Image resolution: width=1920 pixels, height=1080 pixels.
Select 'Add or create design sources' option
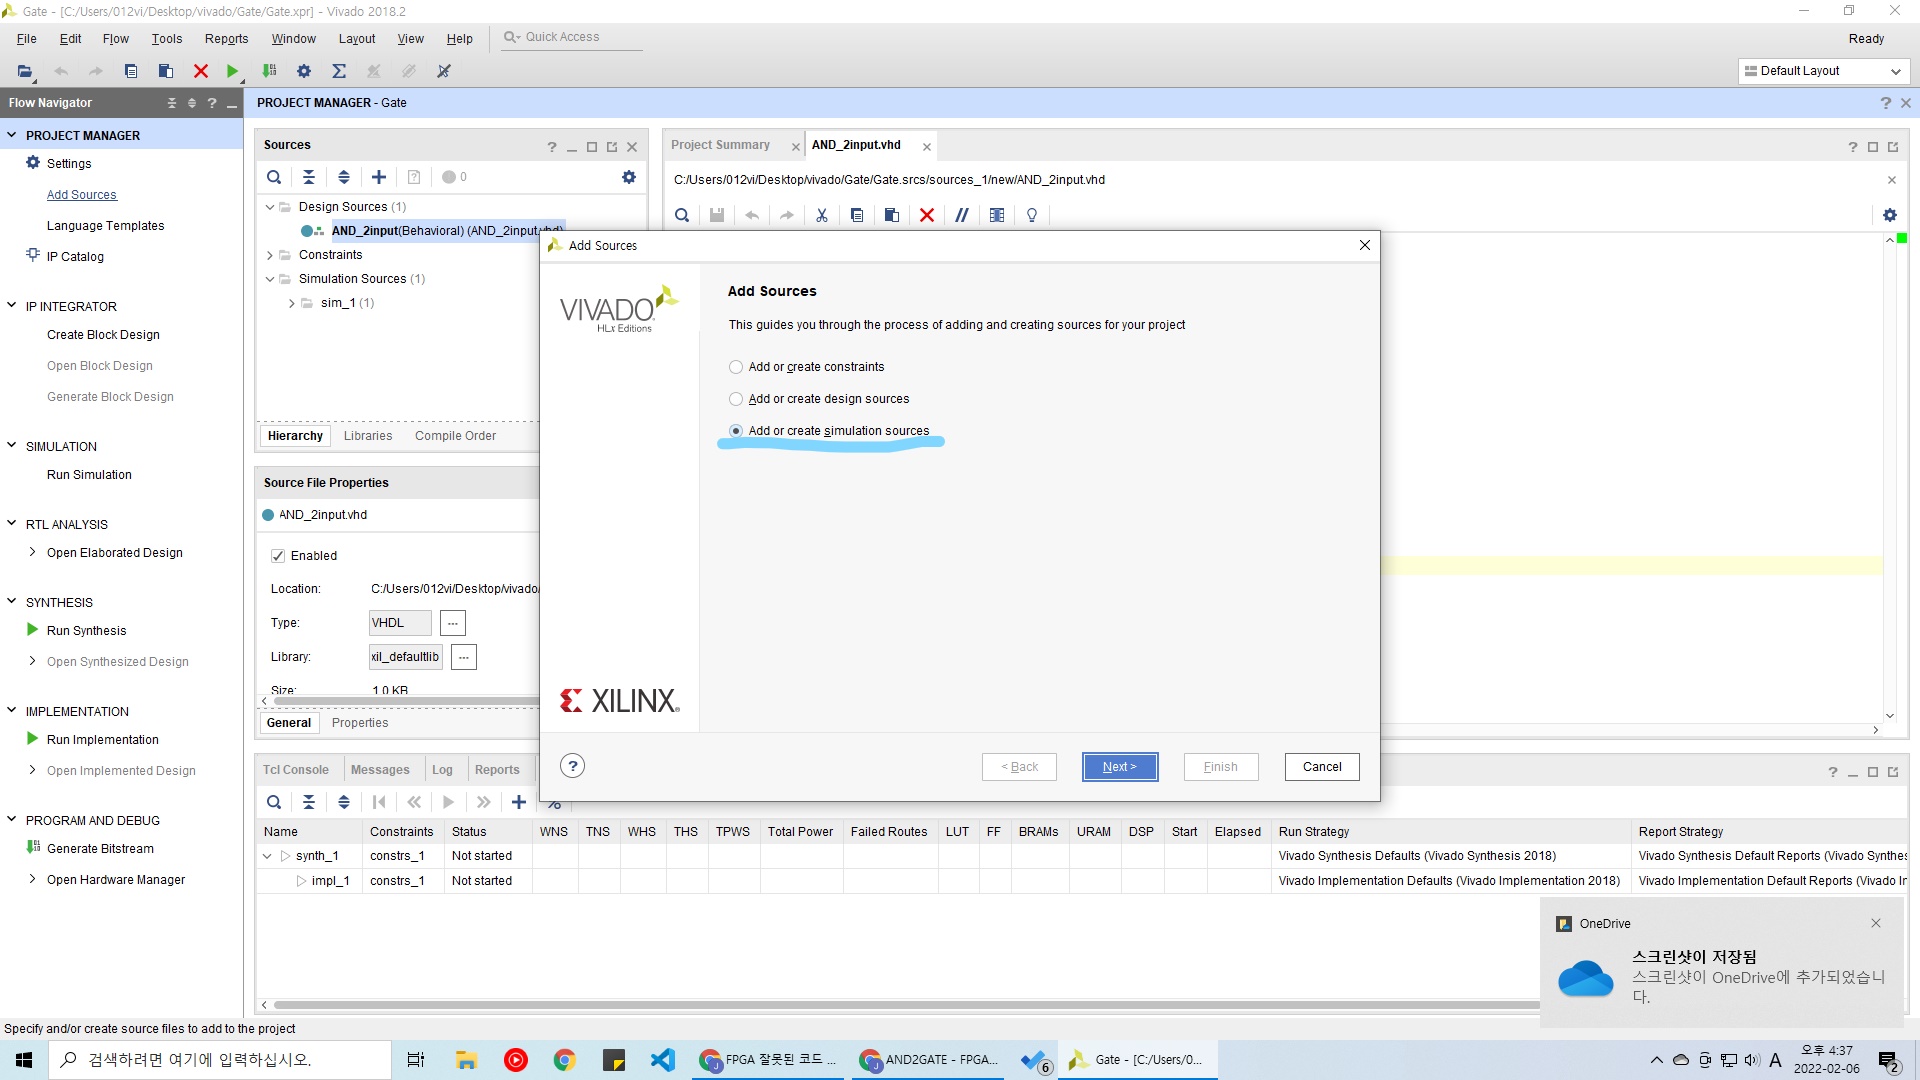tap(736, 399)
